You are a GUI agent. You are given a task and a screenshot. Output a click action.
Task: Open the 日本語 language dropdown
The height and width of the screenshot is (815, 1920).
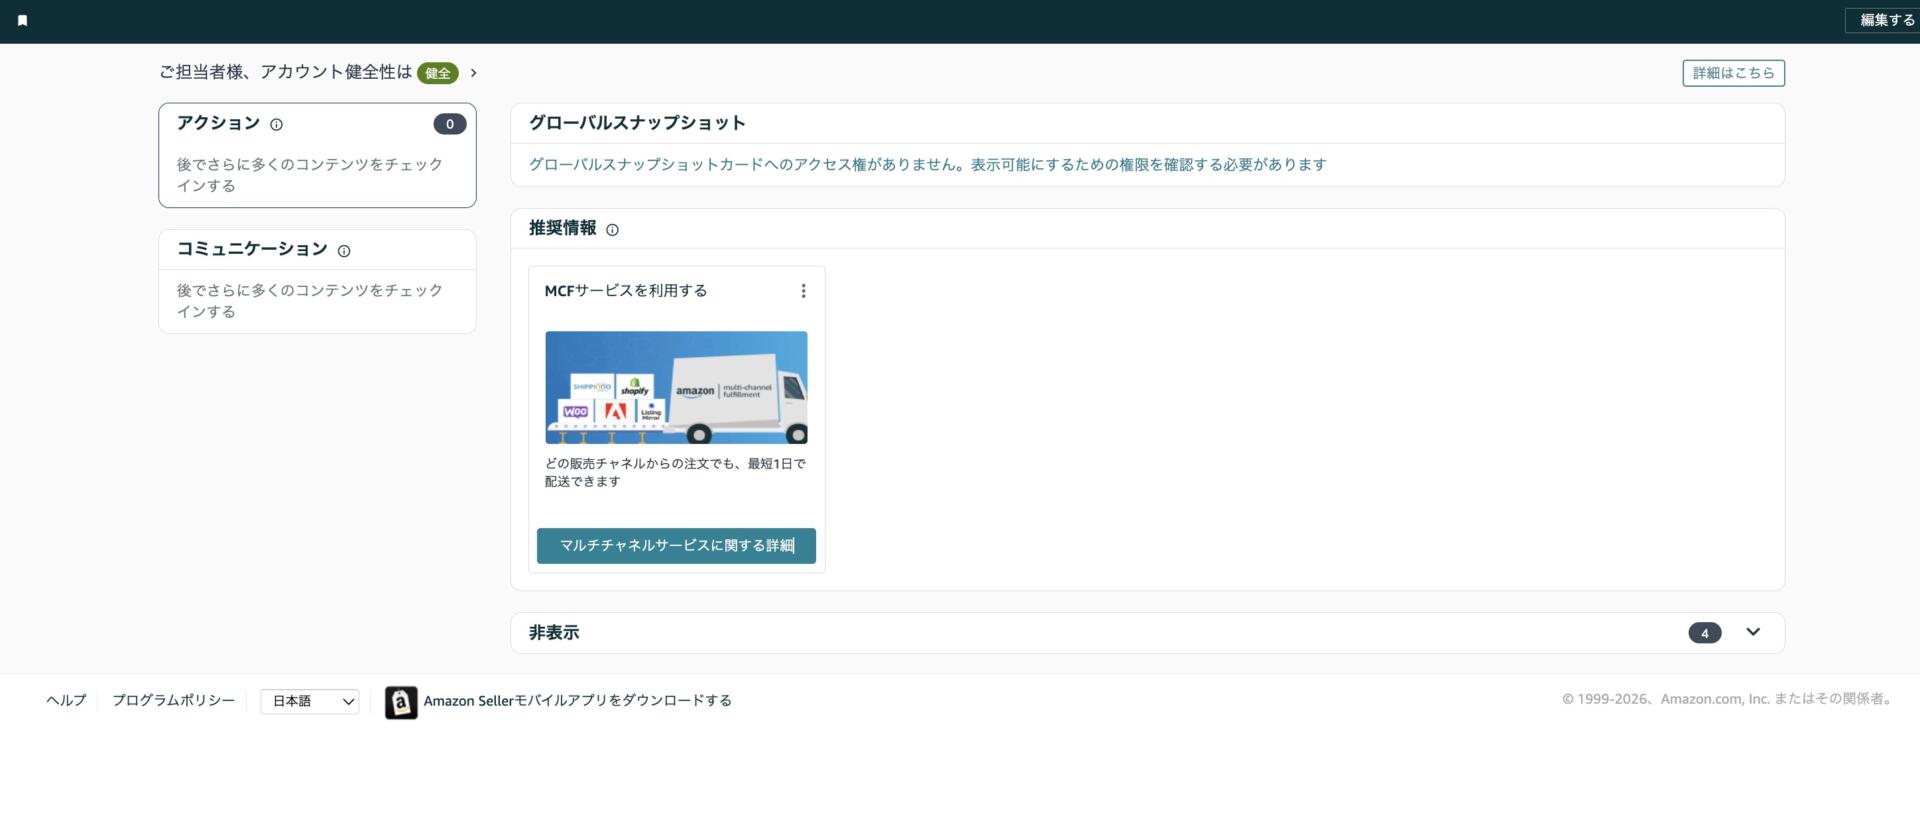[x=310, y=701]
